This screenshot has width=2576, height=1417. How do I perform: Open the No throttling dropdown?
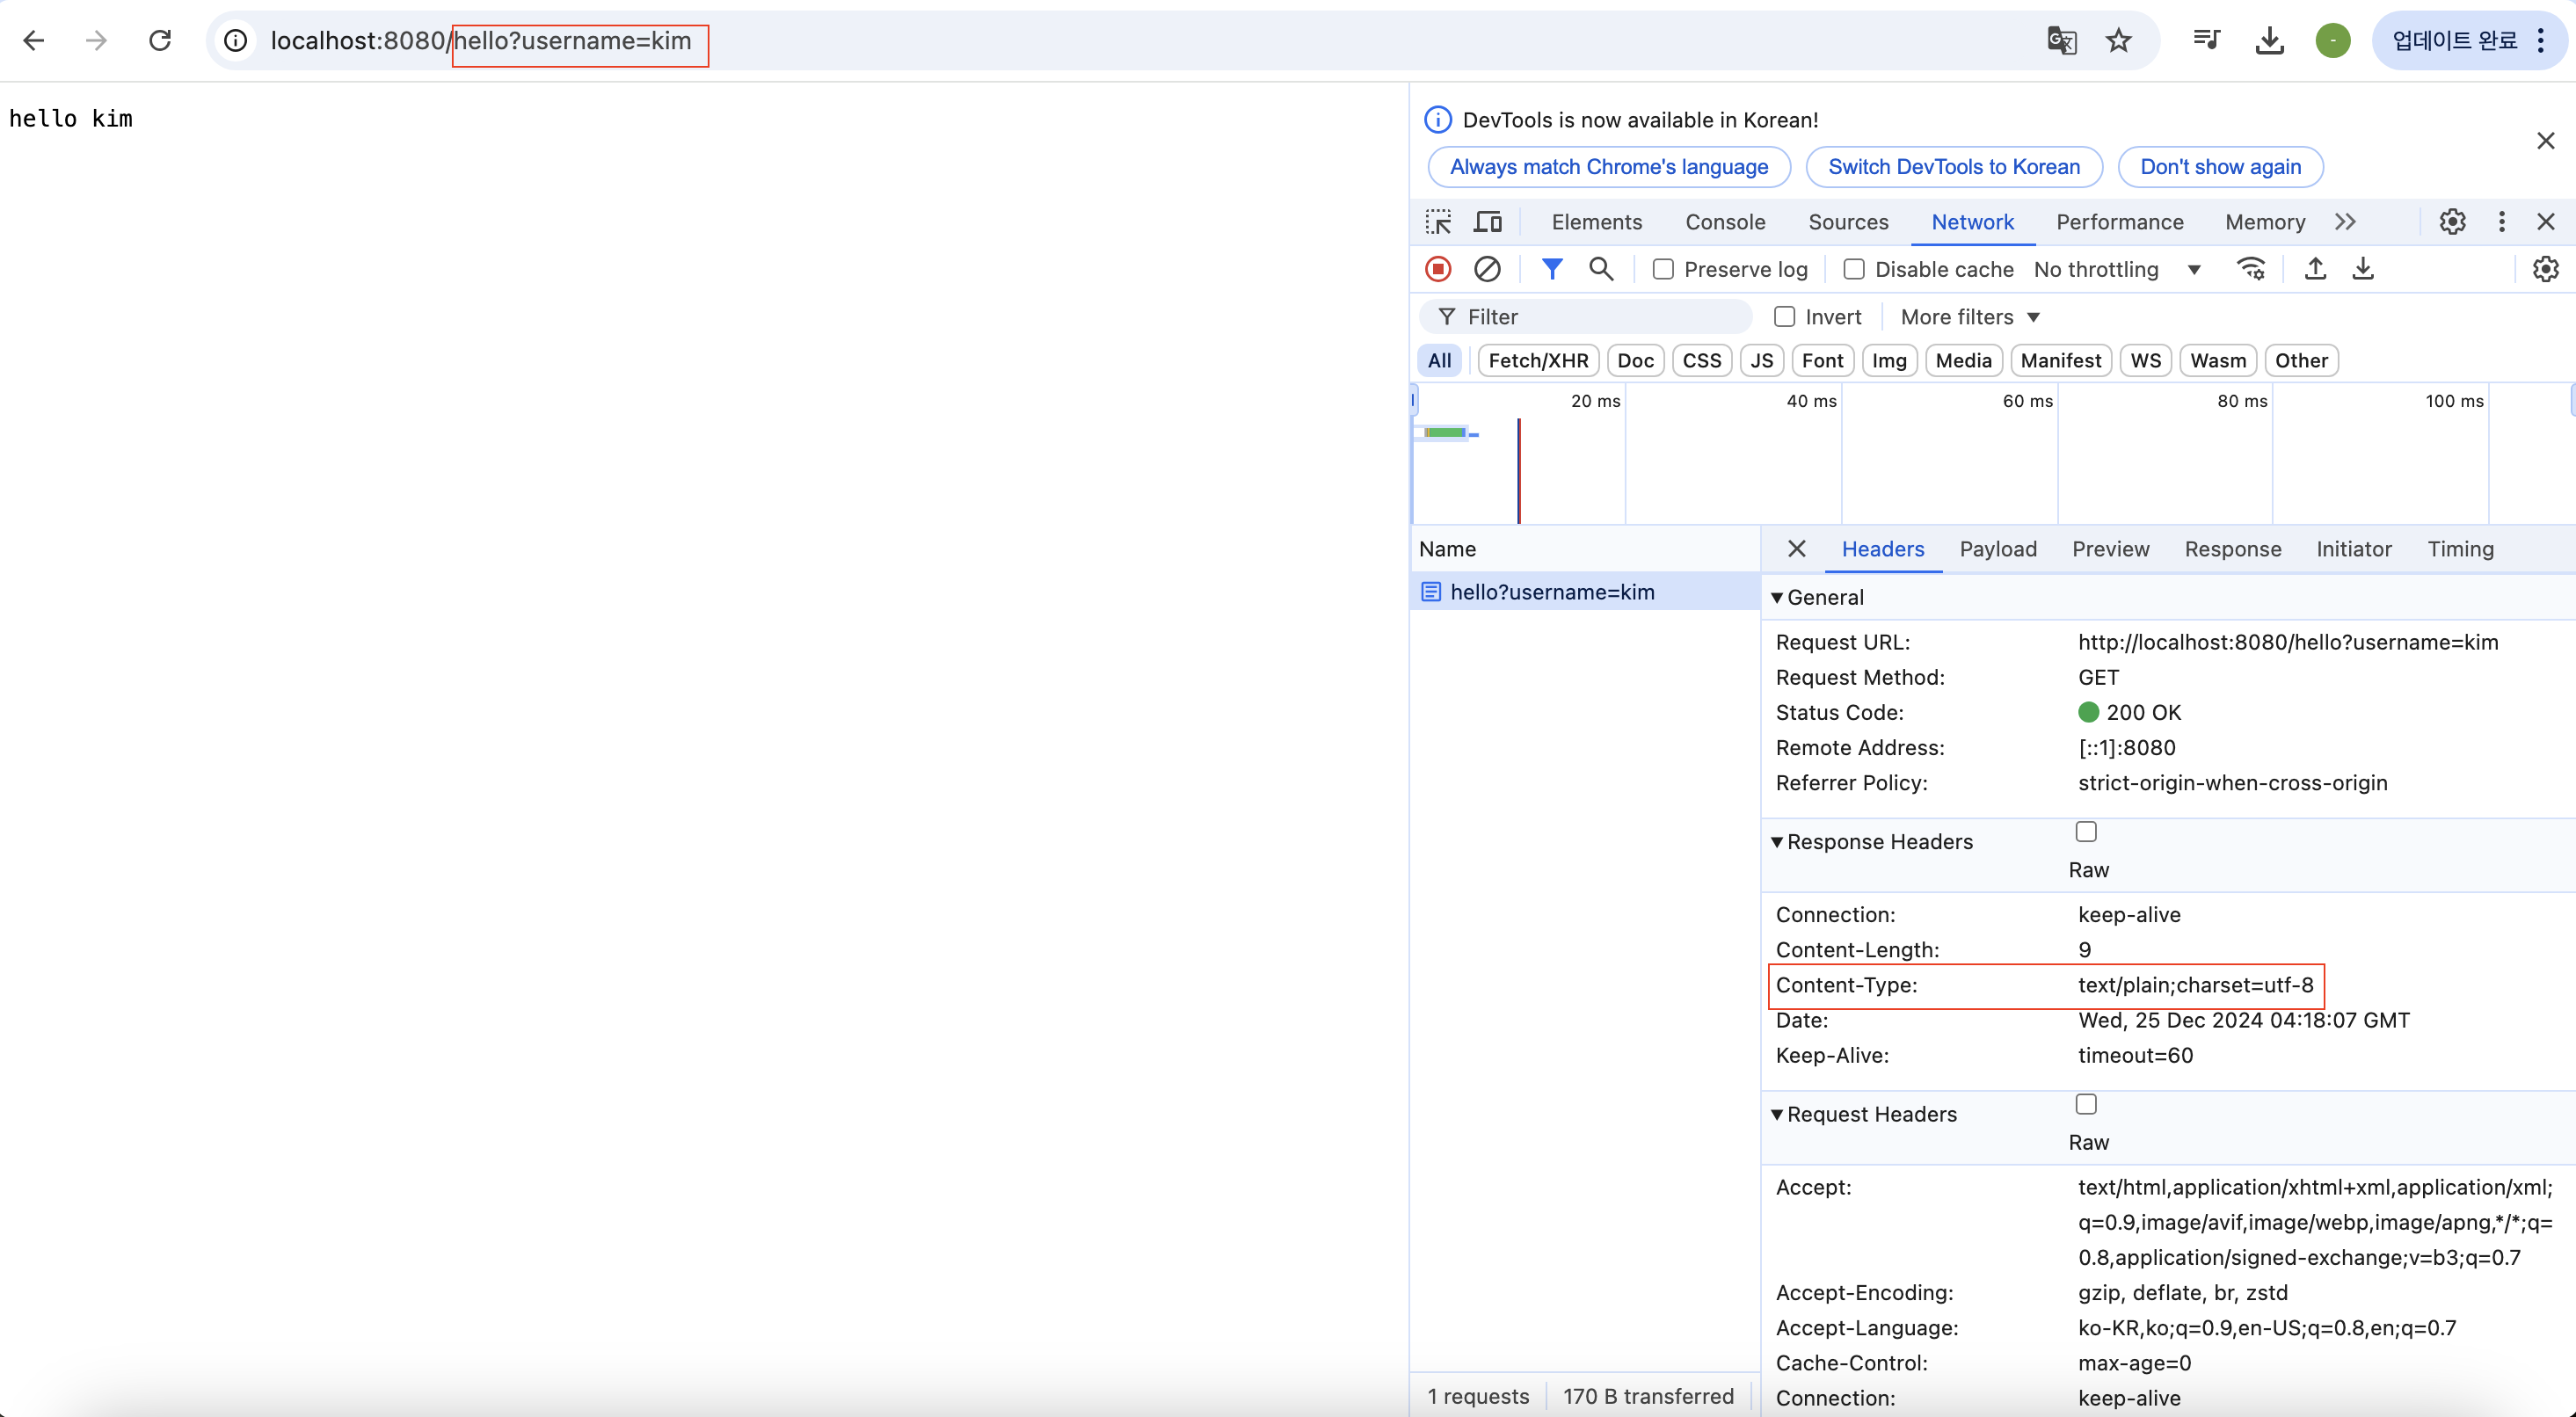2117,269
